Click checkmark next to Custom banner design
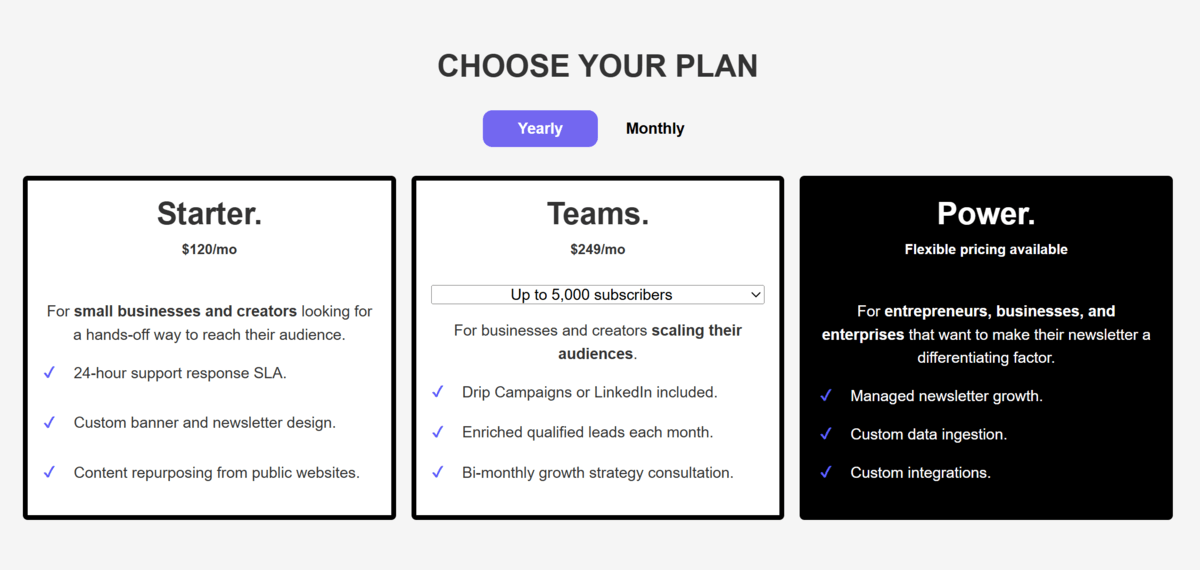Viewport: 1200px width, 570px height. [x=49, y=423]
